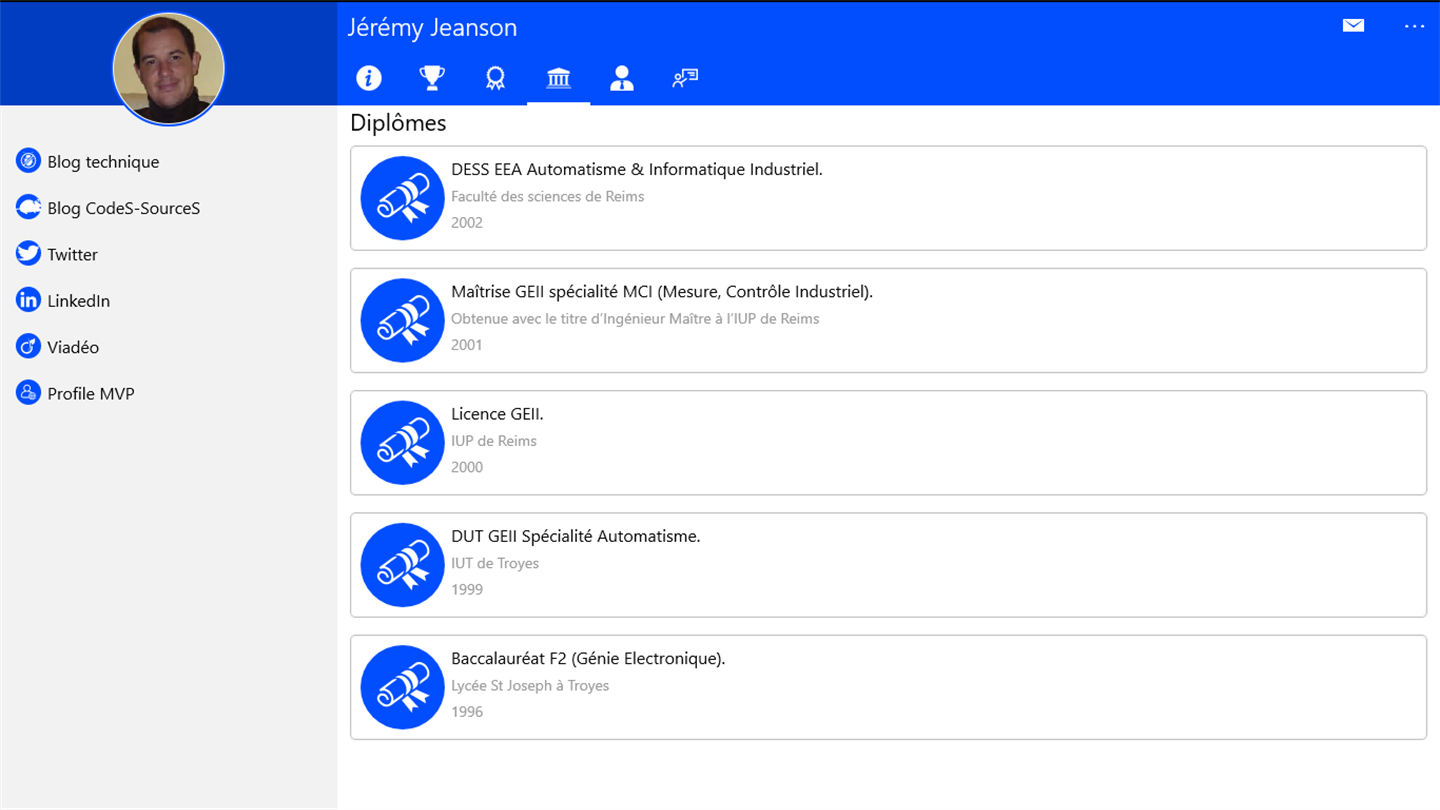Switch to the person profile tab
The height and width of the screenshot is (810, 1440).
[621, 78]
